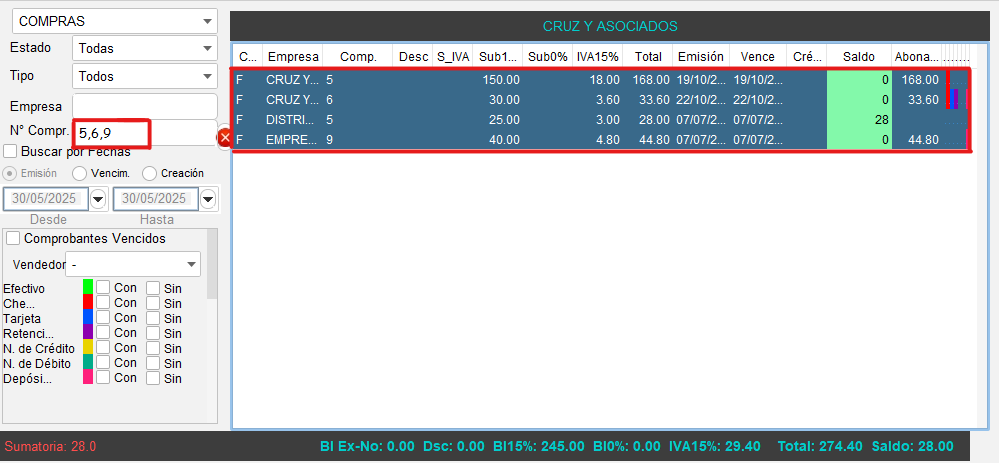
Task: Tick the Sin checkbox for Tarjeta
Action: pyautogui.click(x=153, y=318)
